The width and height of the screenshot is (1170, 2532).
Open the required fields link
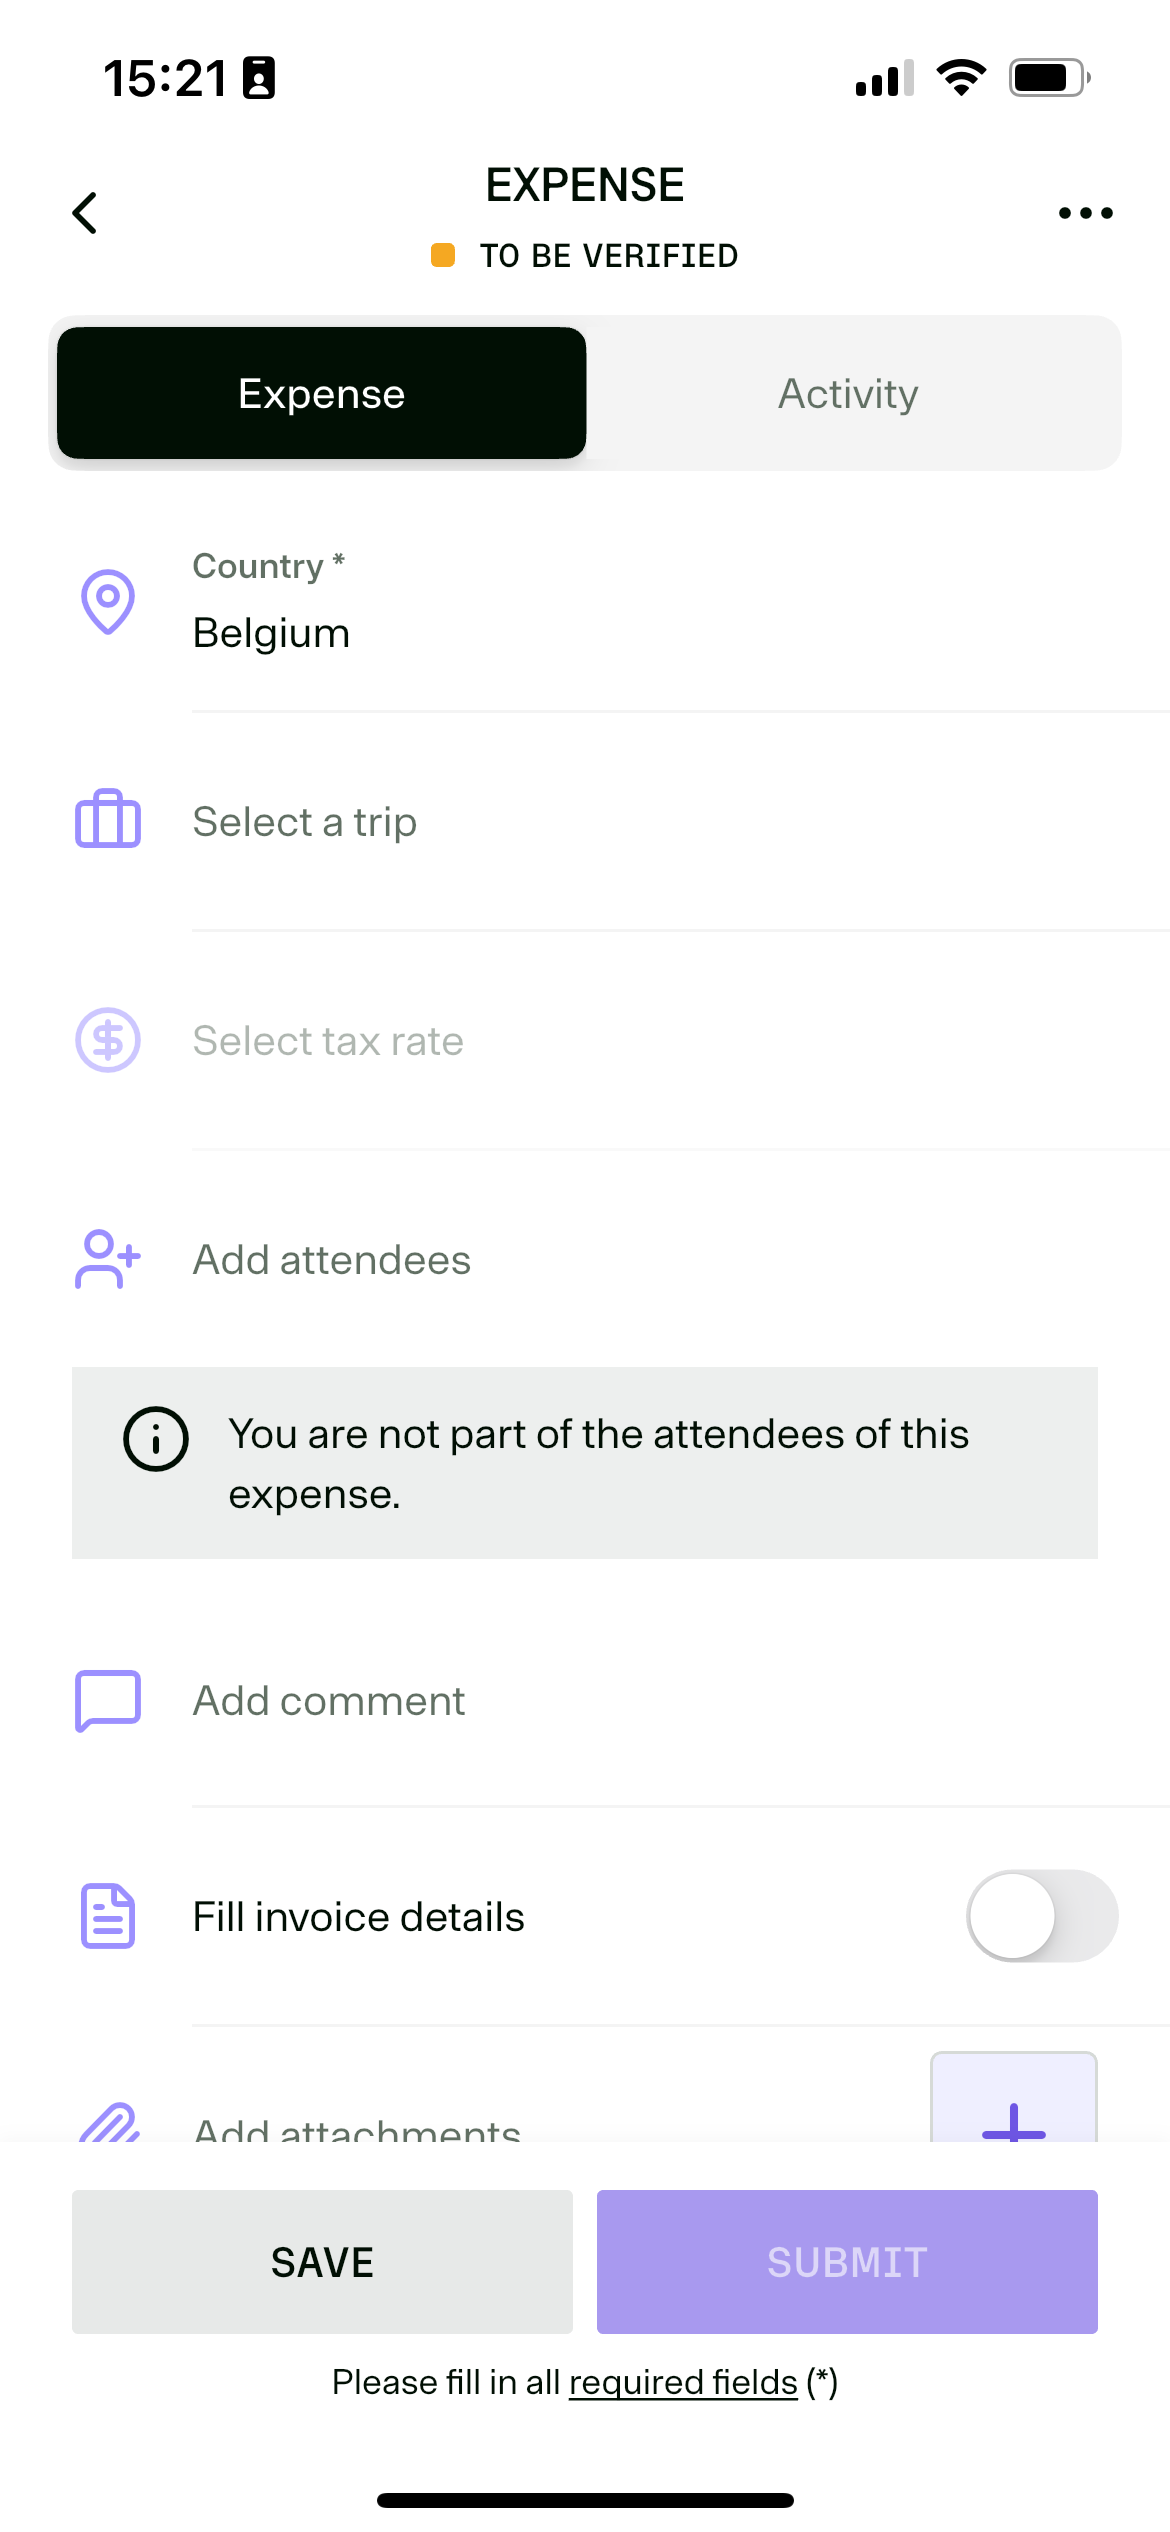click(683, 2383)
